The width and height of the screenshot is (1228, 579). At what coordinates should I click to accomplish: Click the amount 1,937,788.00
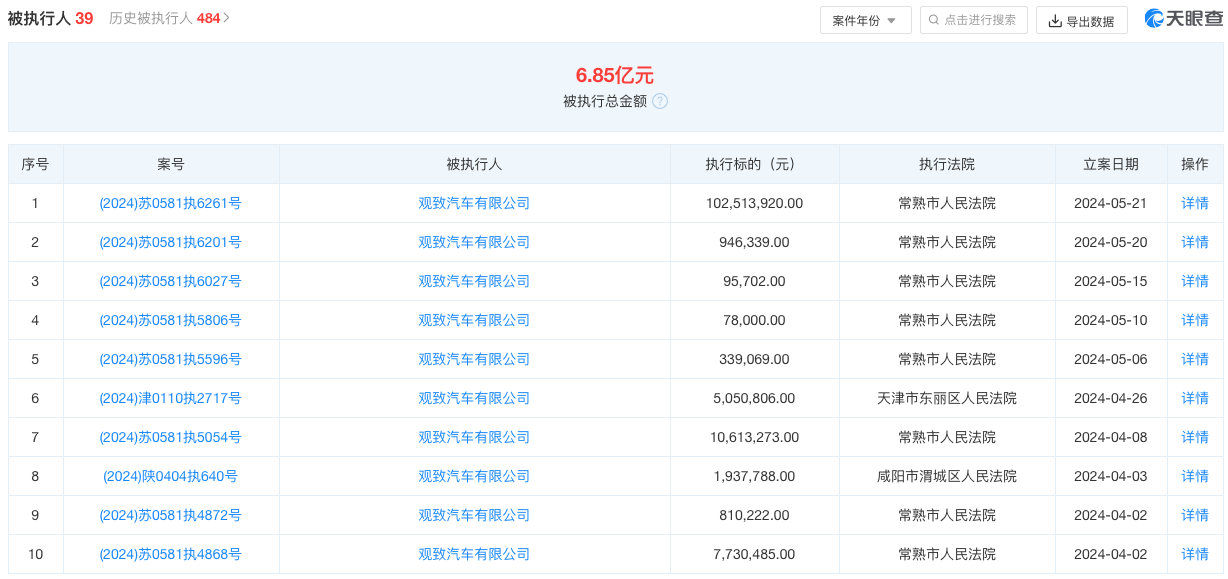754,476
